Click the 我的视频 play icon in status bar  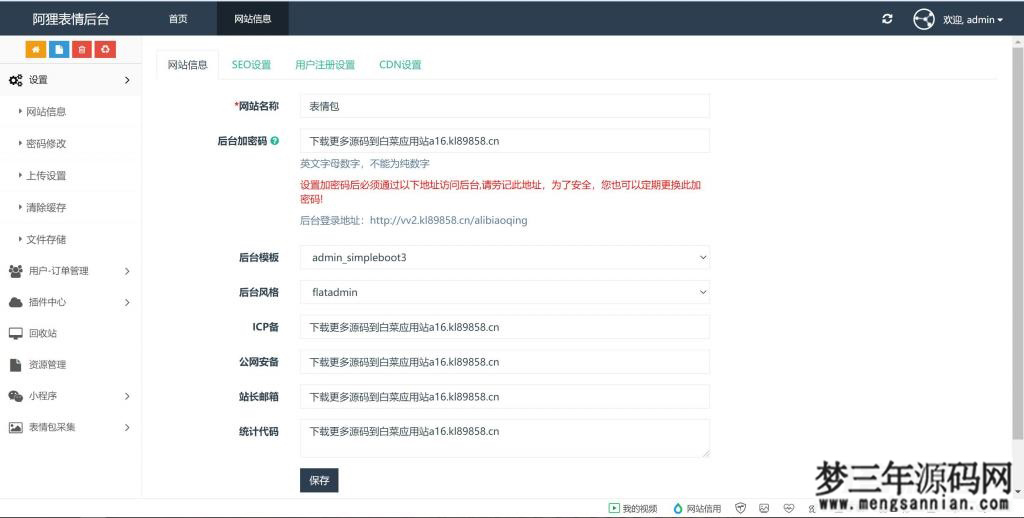pyautogui.click(x=614, y=508)
